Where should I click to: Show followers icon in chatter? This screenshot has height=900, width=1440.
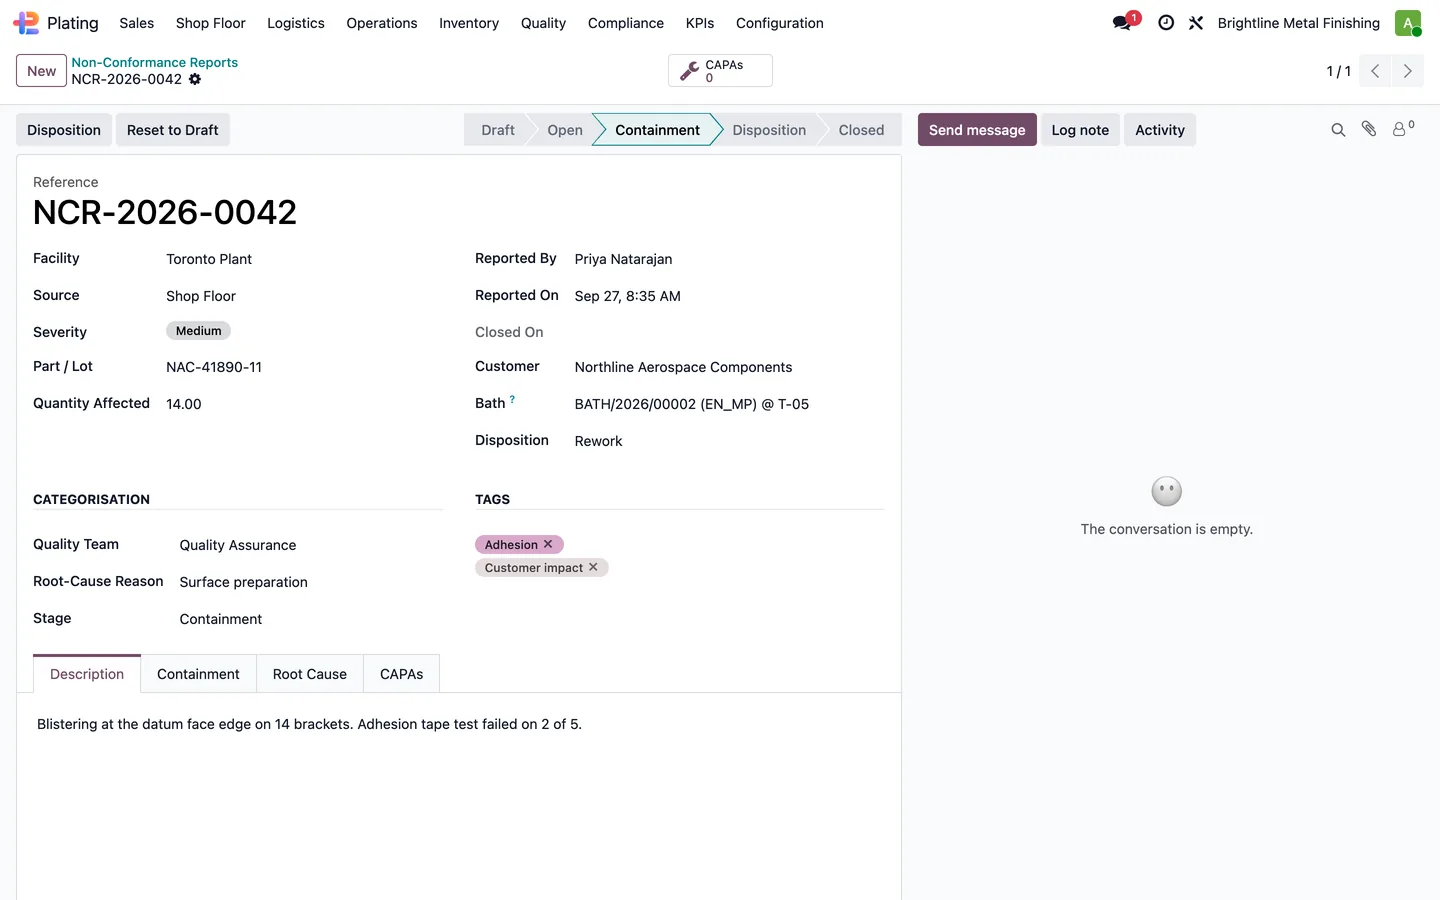pos(1403,129)
